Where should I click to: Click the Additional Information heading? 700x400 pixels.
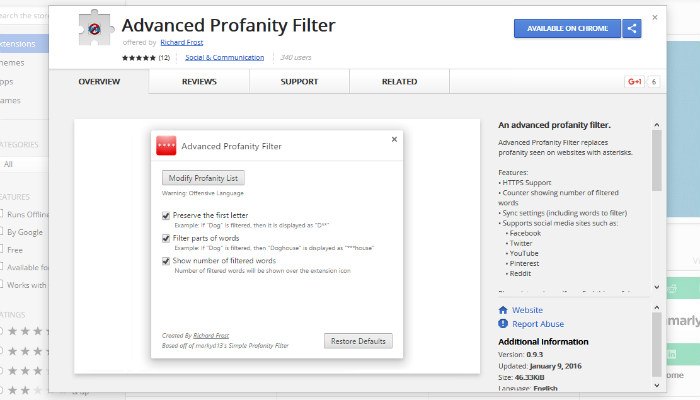(x=543, y=342)
